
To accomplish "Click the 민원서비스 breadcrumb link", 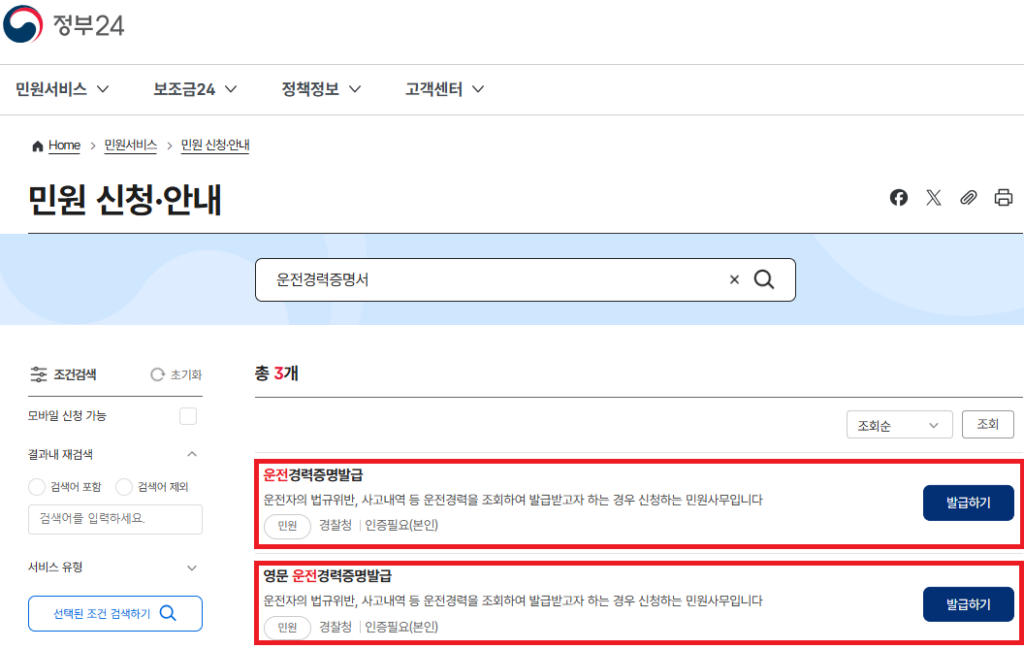I will [x=131, y=145].
